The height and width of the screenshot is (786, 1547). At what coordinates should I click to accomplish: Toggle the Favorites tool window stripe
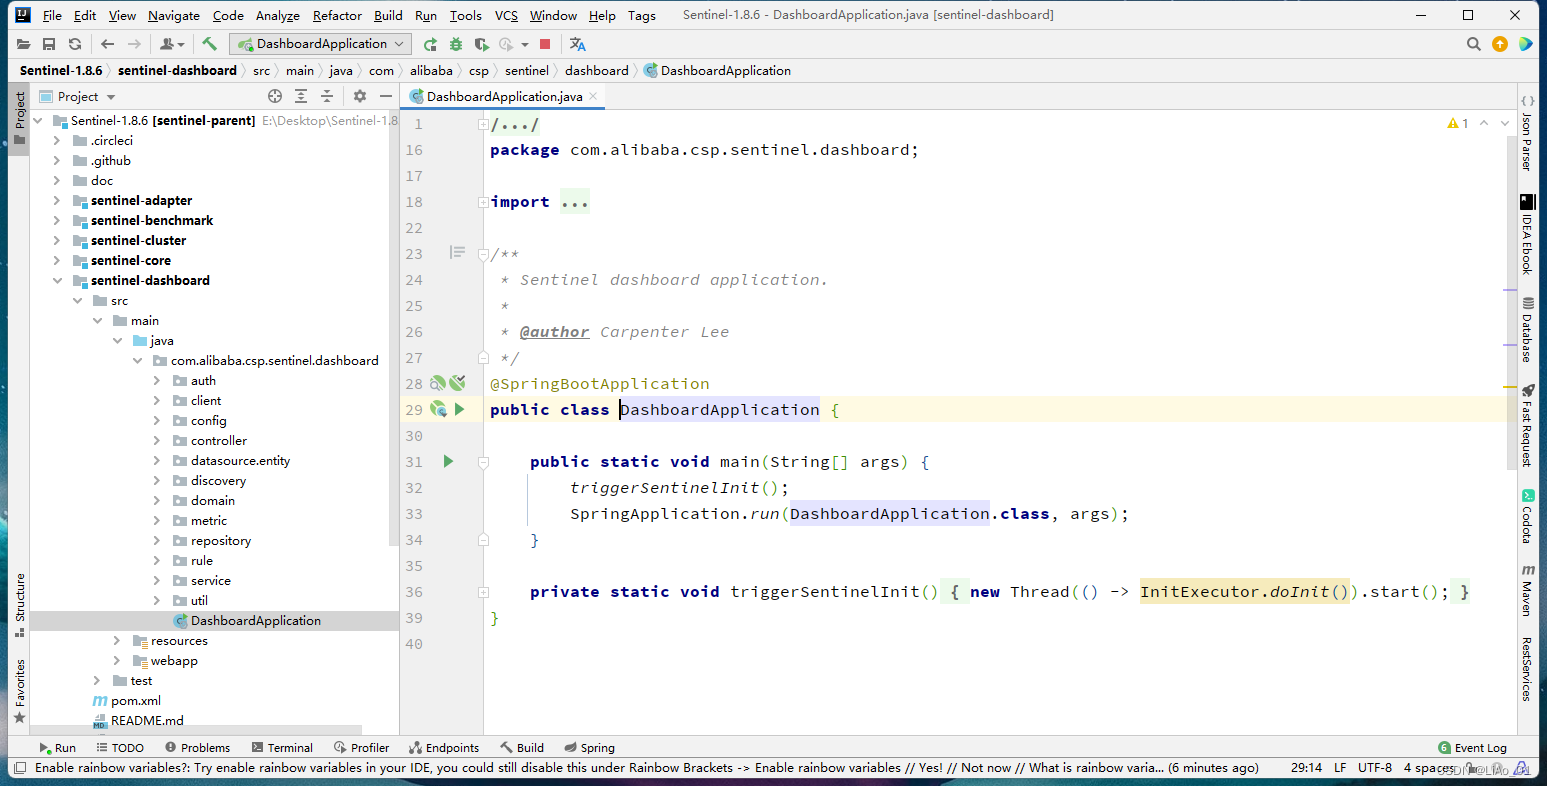click(19, 690)
